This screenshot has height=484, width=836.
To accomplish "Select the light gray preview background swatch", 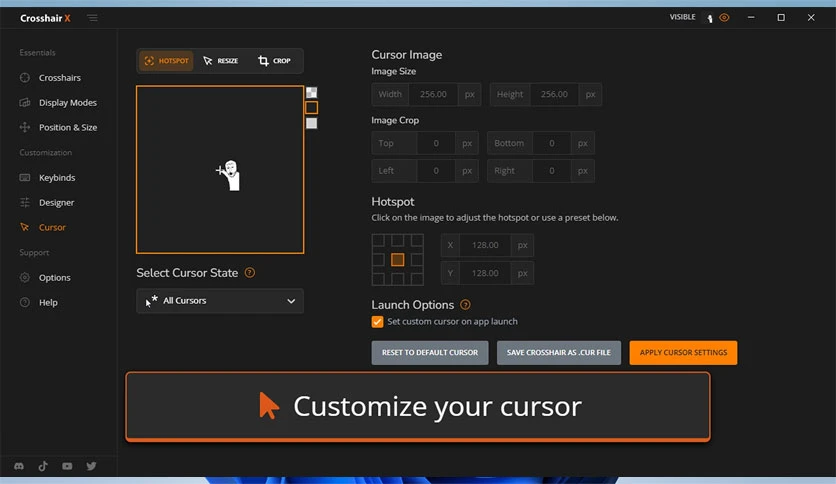I will pyautogui.click(x=311, y=123).
